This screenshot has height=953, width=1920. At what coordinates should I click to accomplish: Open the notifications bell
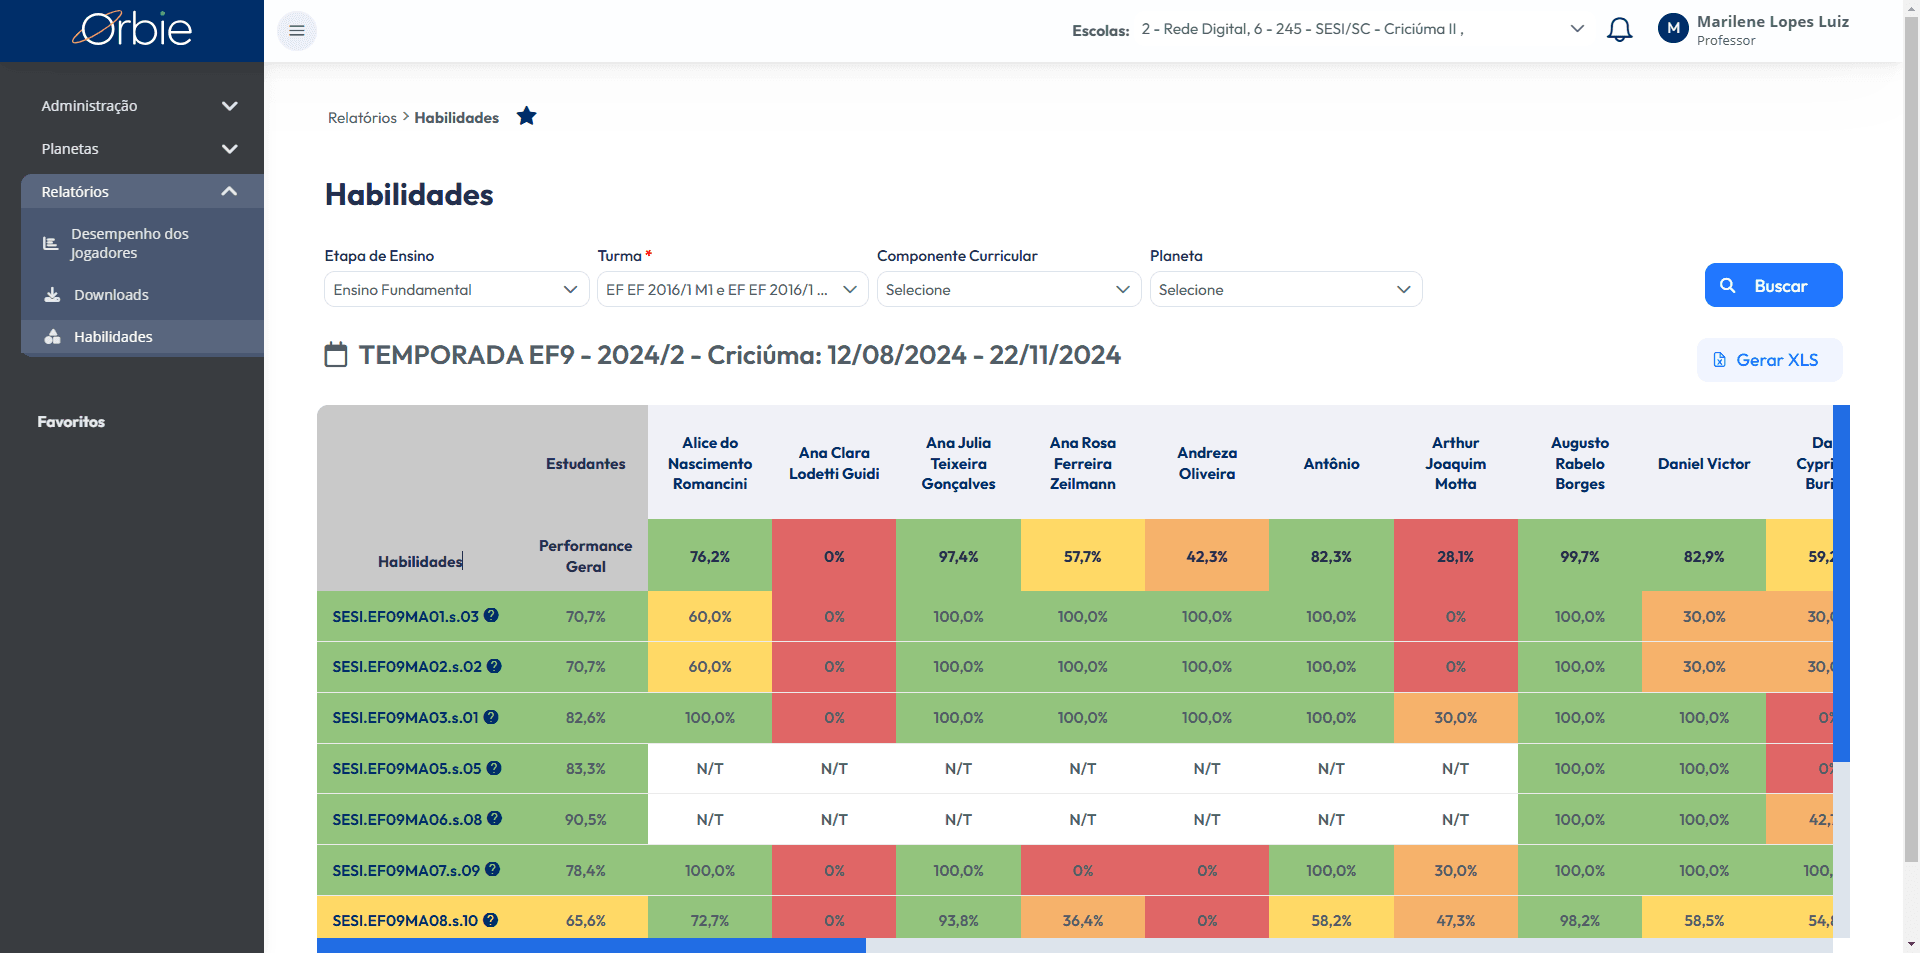pyautogui.click(x=1619, y=30)
